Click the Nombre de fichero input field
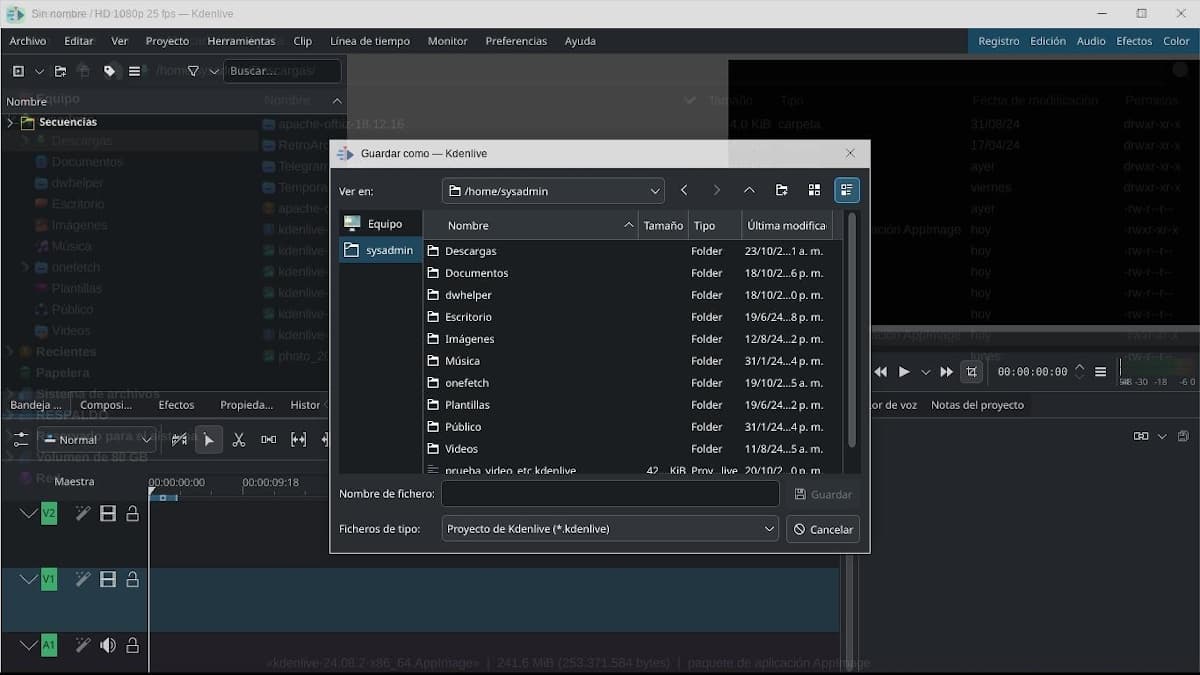 610,494
